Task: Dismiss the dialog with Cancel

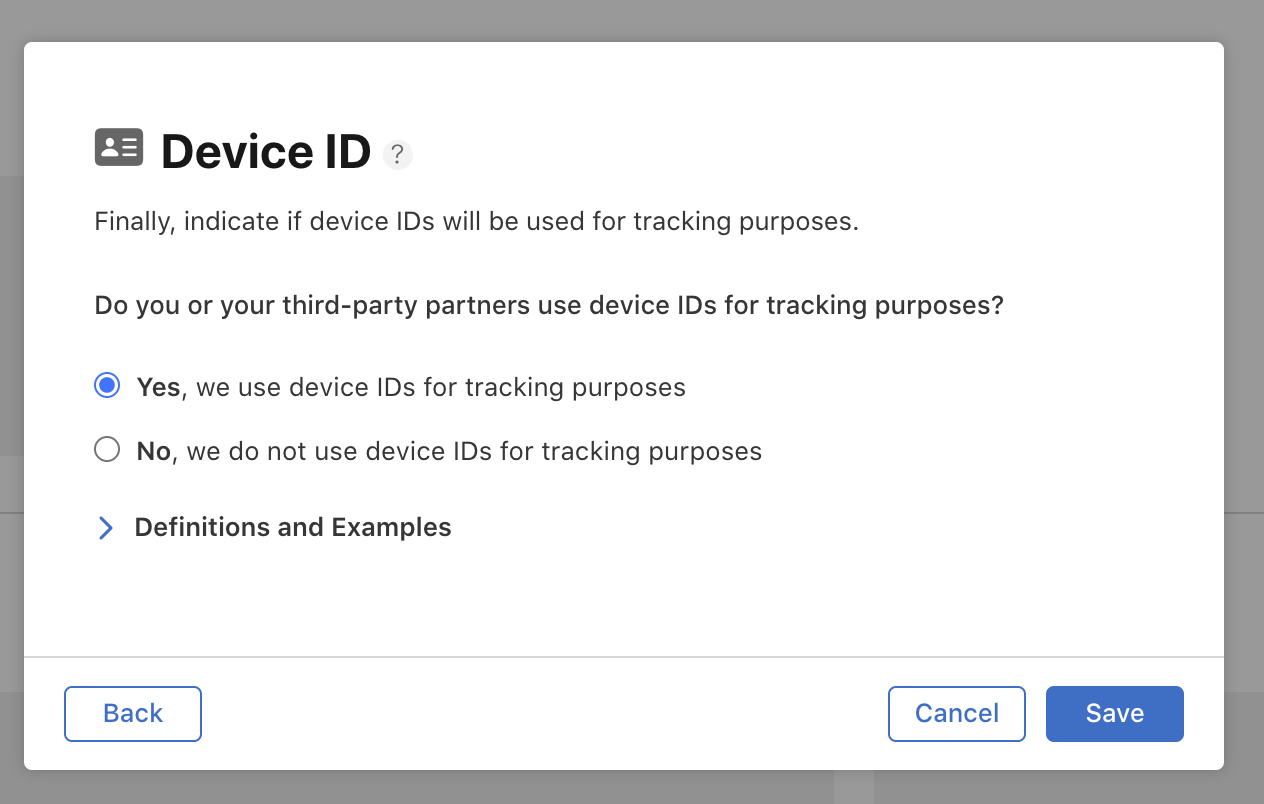Action: [957, 714]
